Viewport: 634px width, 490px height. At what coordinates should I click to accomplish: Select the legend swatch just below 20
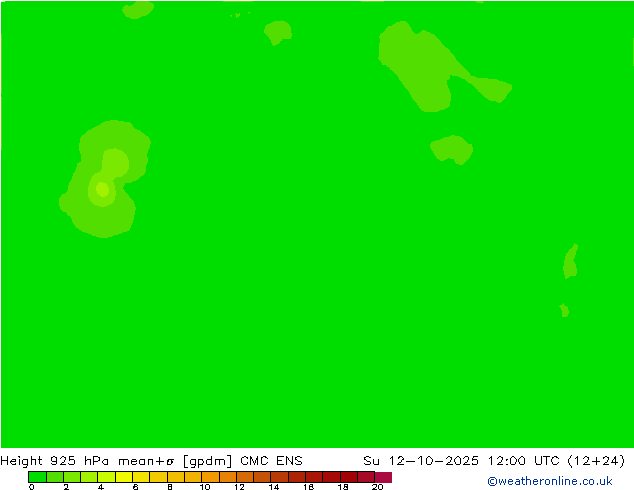[366, 477]
